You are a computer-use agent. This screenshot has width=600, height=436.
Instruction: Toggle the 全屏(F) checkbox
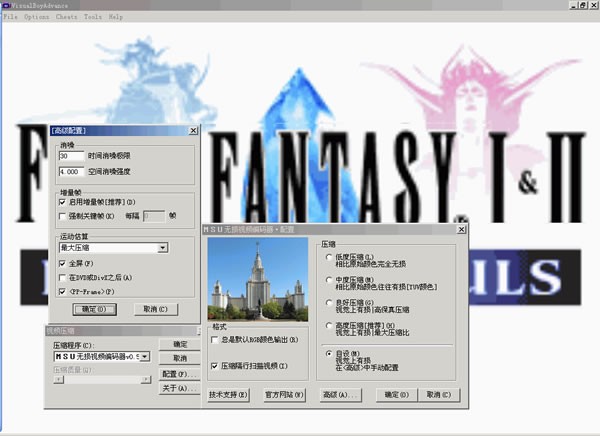click(x=62, y=263)
